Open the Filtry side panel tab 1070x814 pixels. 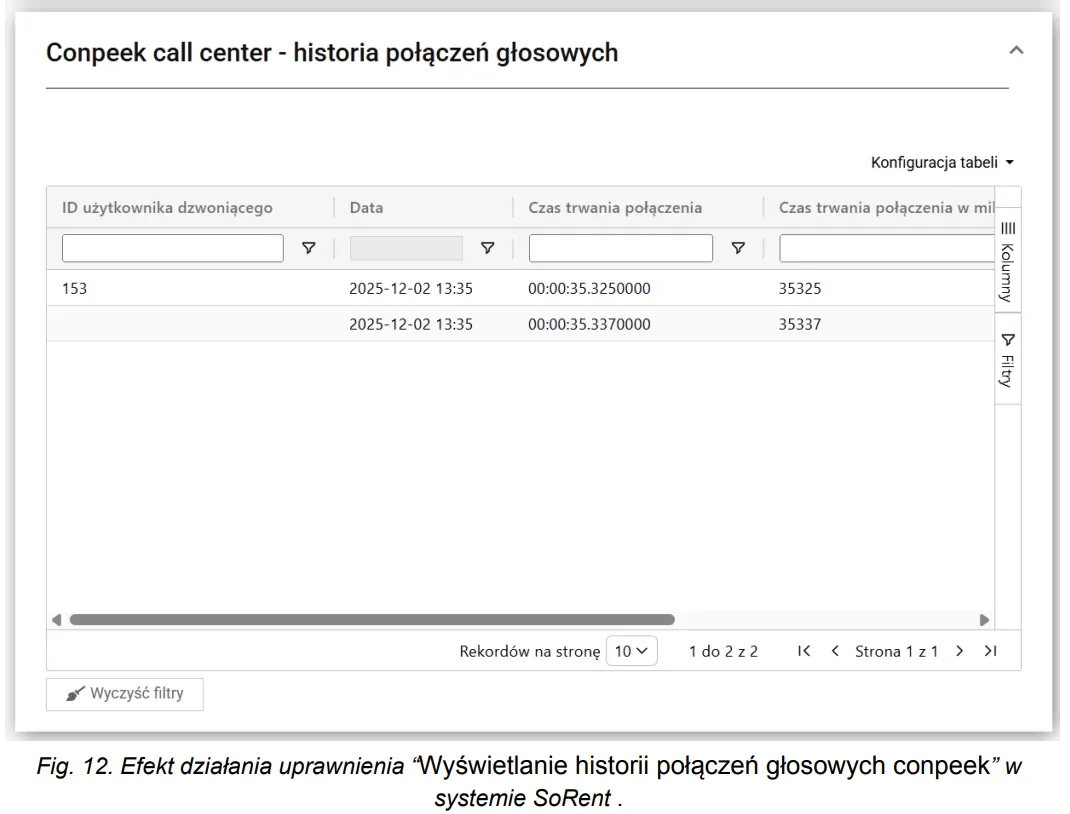1007,360
